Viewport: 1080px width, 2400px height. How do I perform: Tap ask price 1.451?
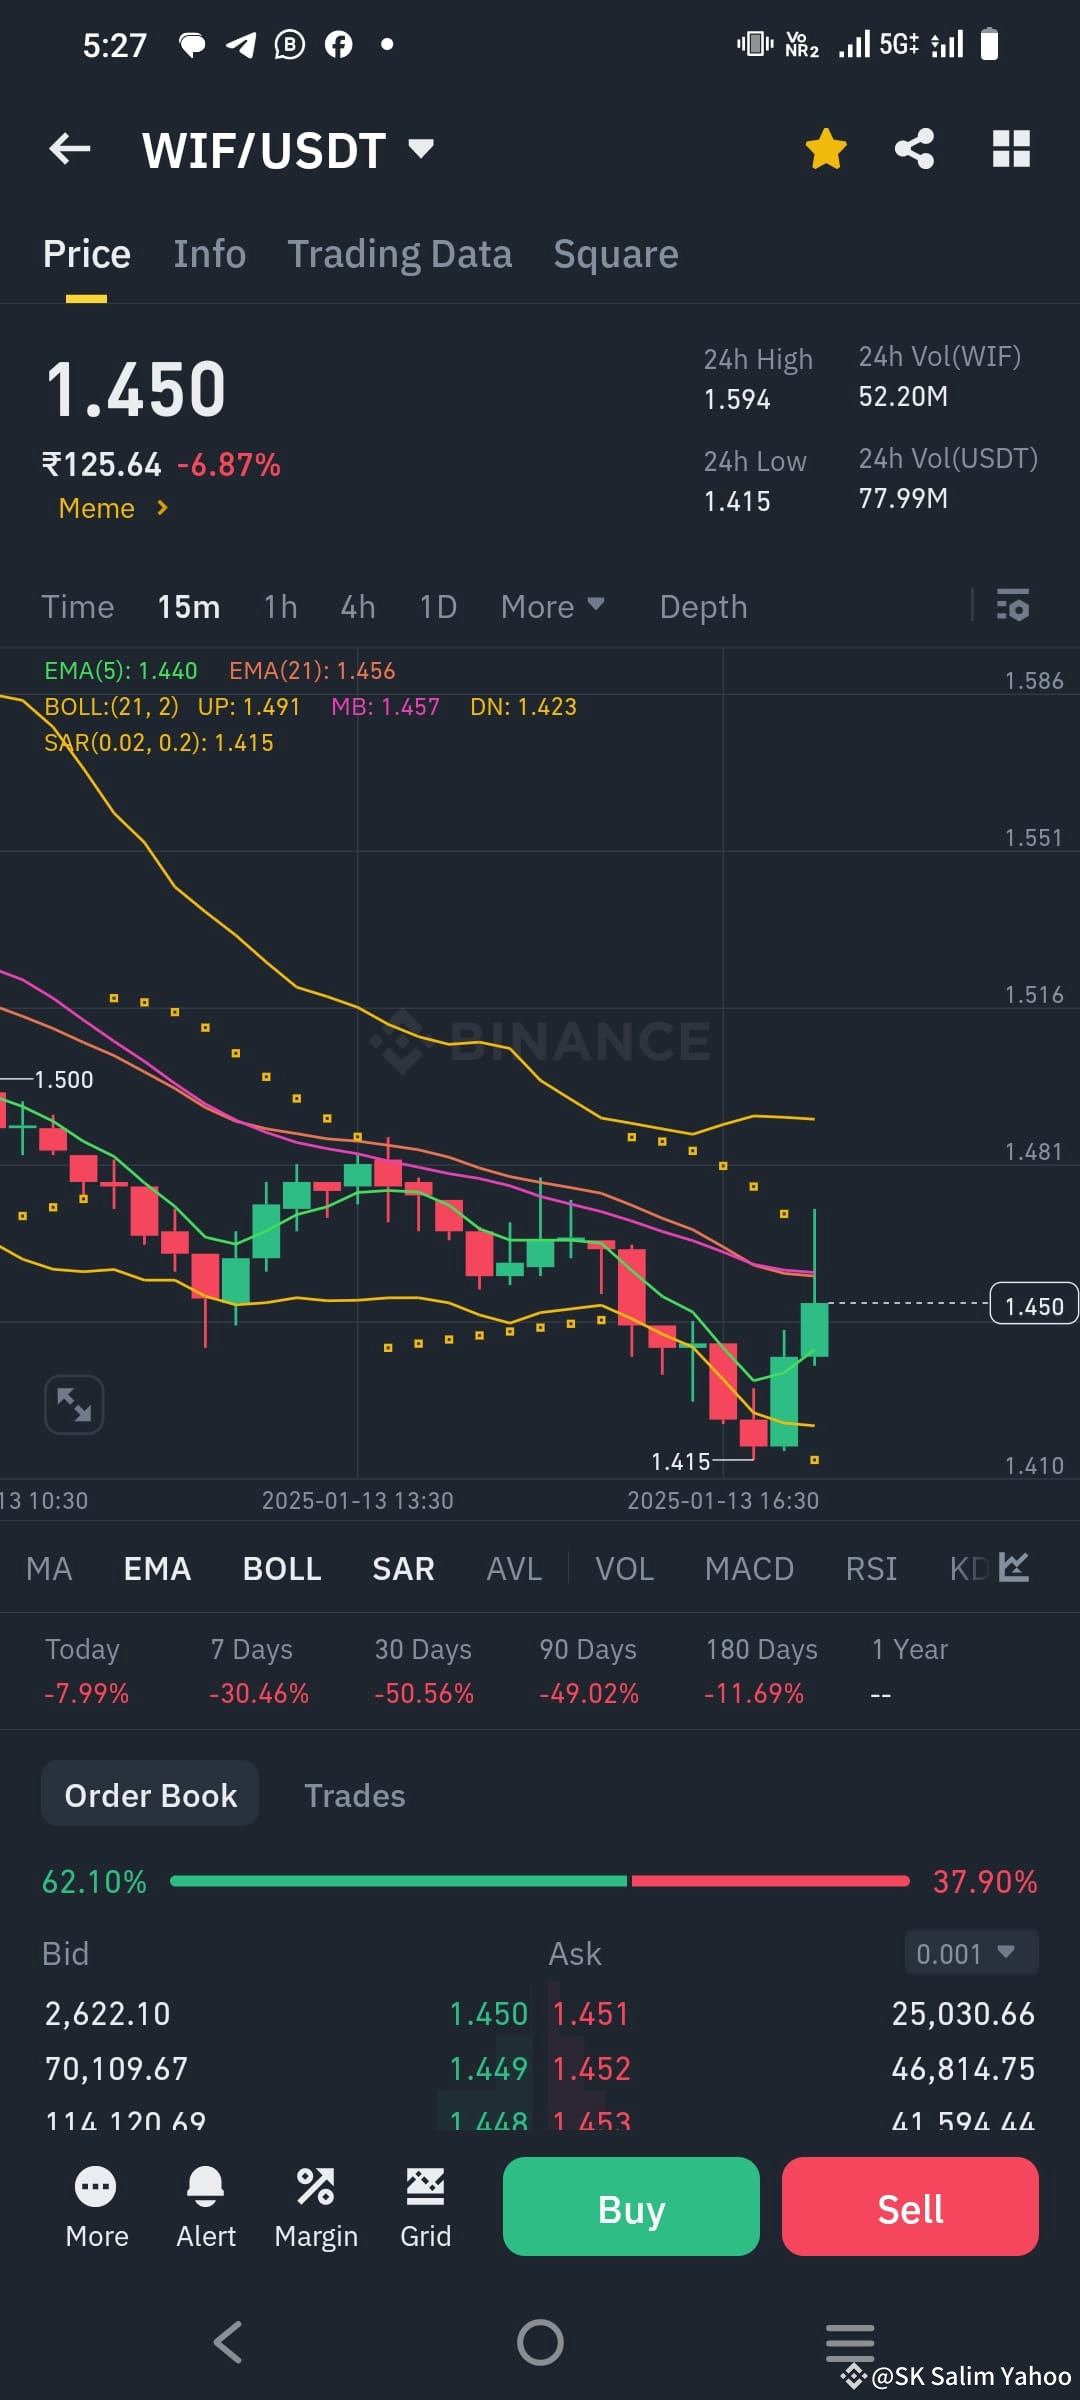[x=591, y=2013]
